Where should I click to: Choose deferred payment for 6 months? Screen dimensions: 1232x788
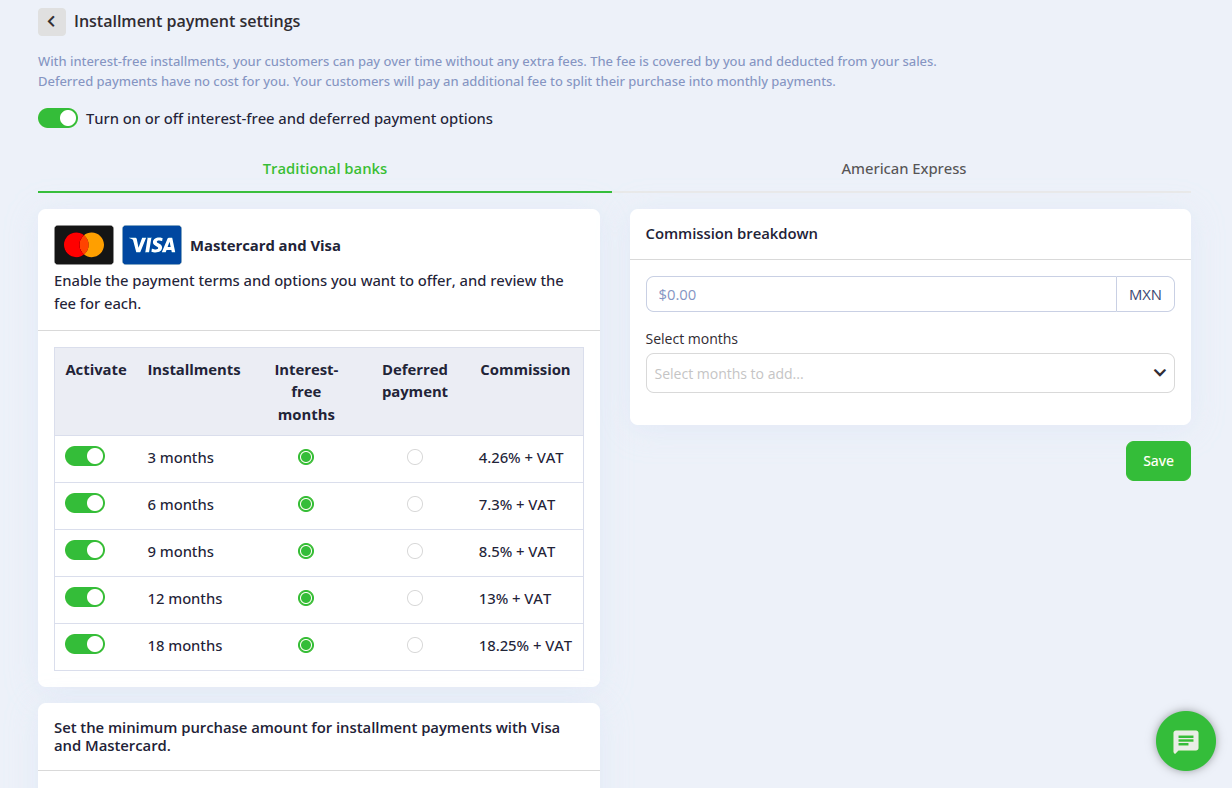415,504
